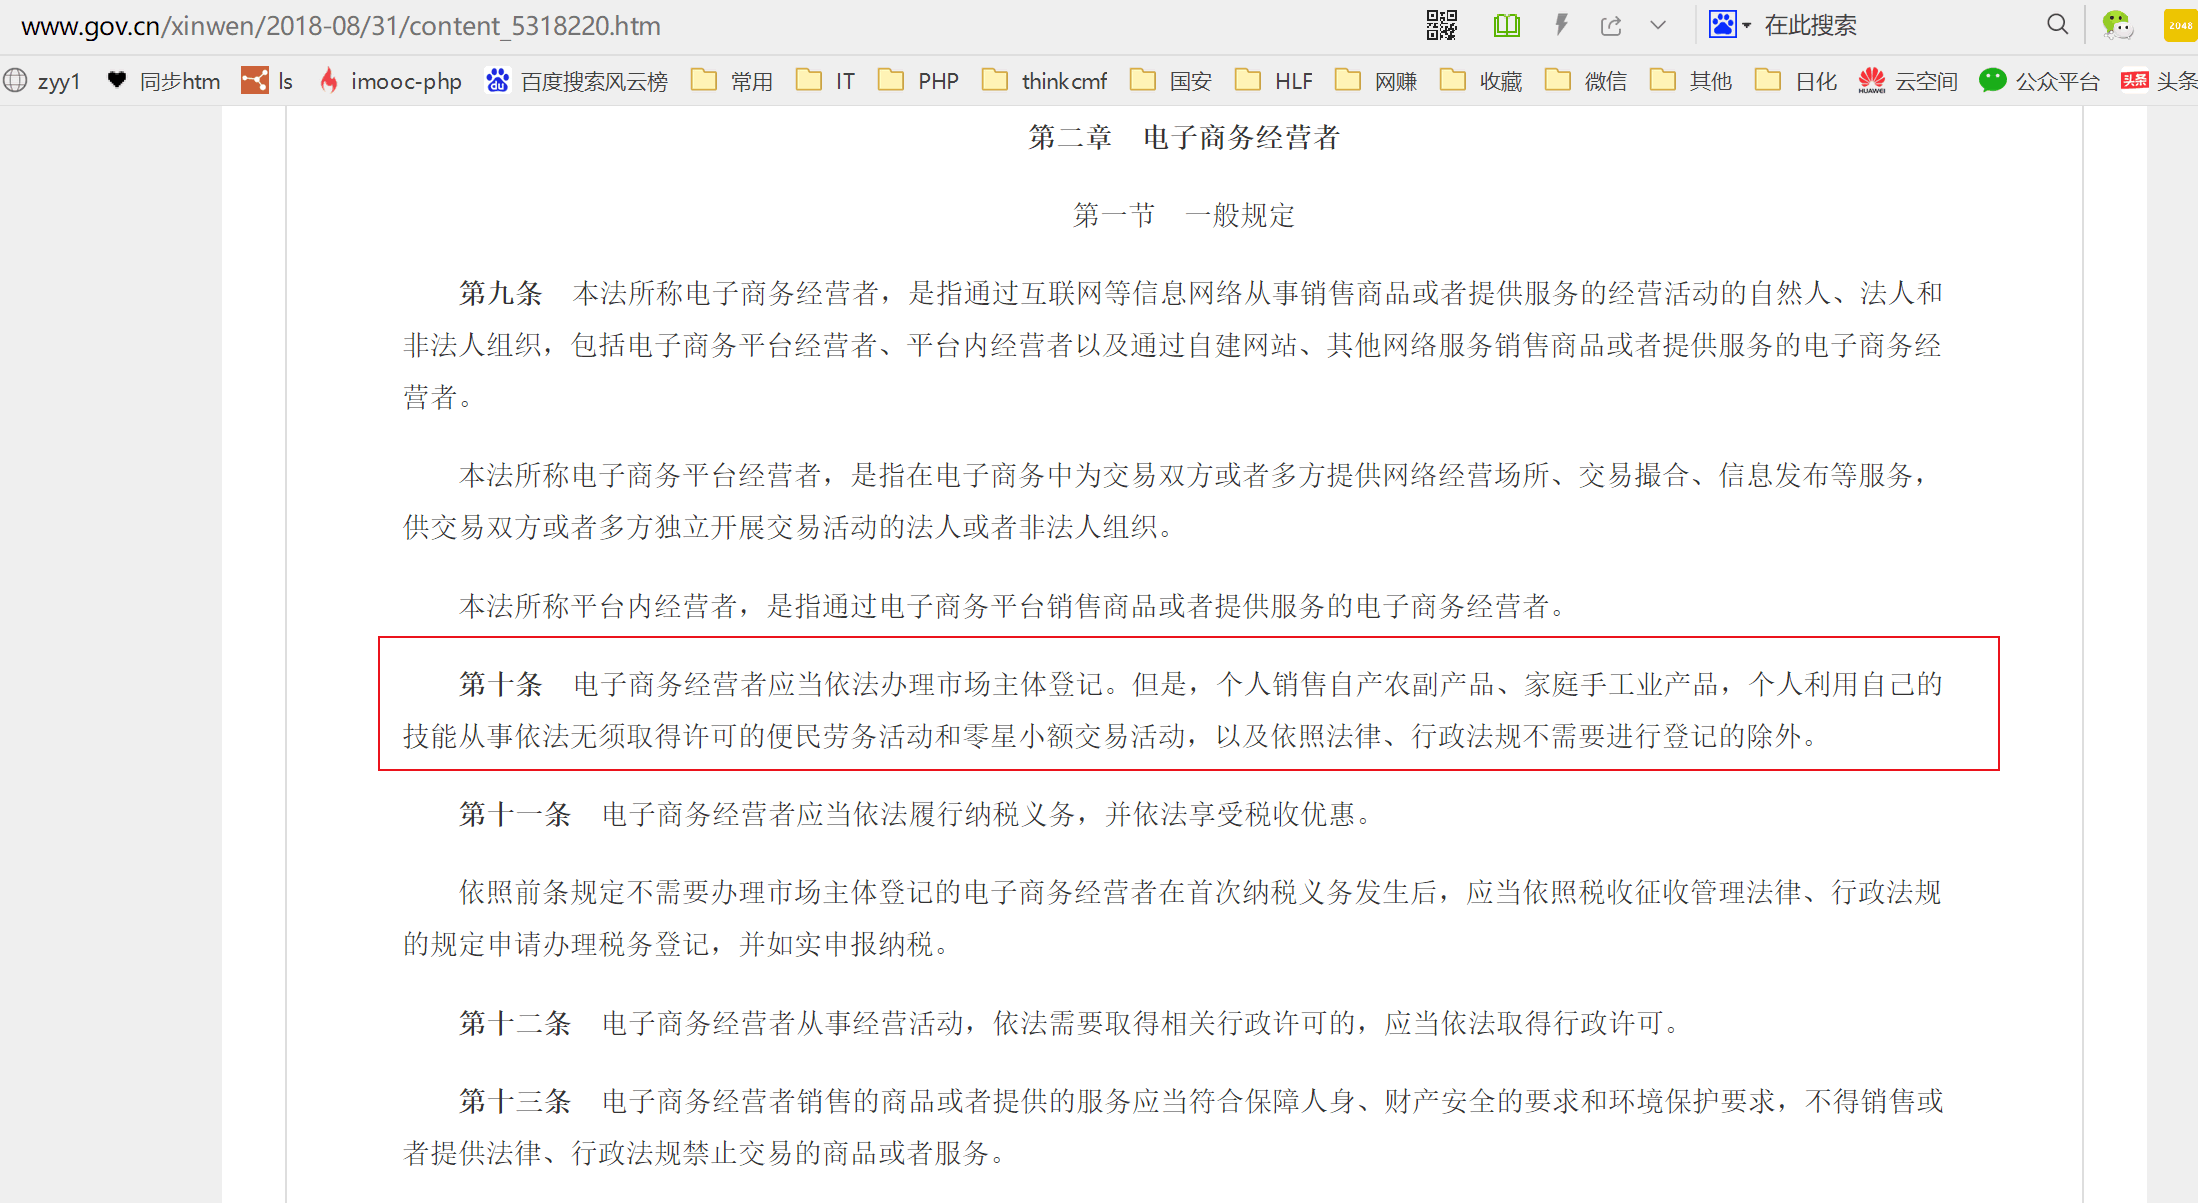
Task: Click the share page icon
Action: (1610, 25)
